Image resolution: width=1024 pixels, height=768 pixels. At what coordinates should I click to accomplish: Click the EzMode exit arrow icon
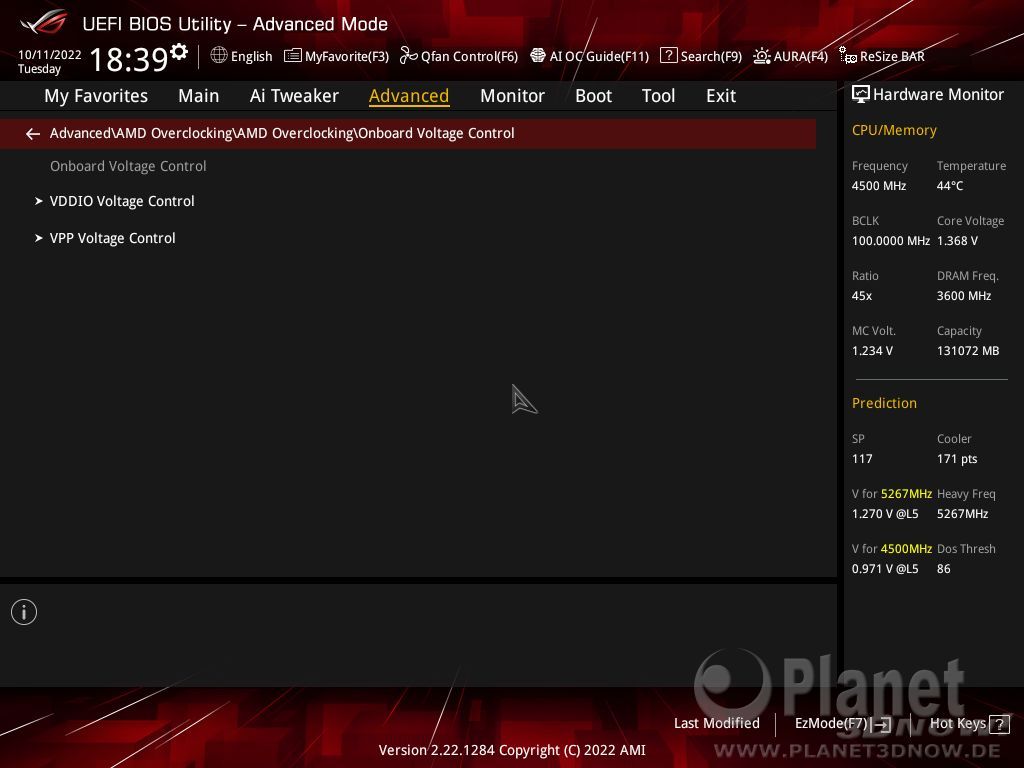pyautogui.click(x=882, y=724)
